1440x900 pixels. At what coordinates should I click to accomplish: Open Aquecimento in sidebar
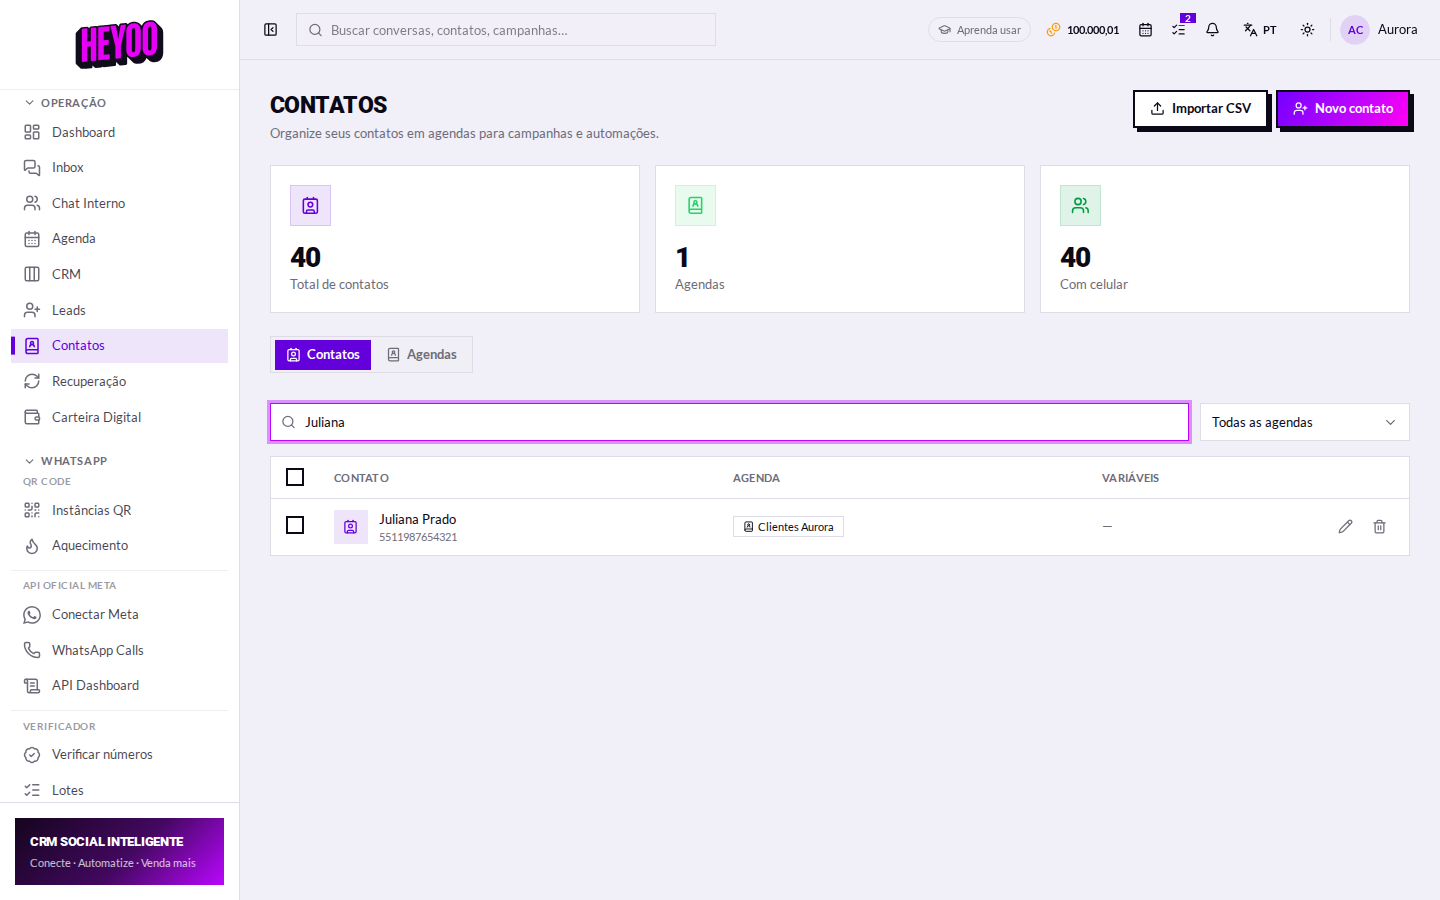119,546
